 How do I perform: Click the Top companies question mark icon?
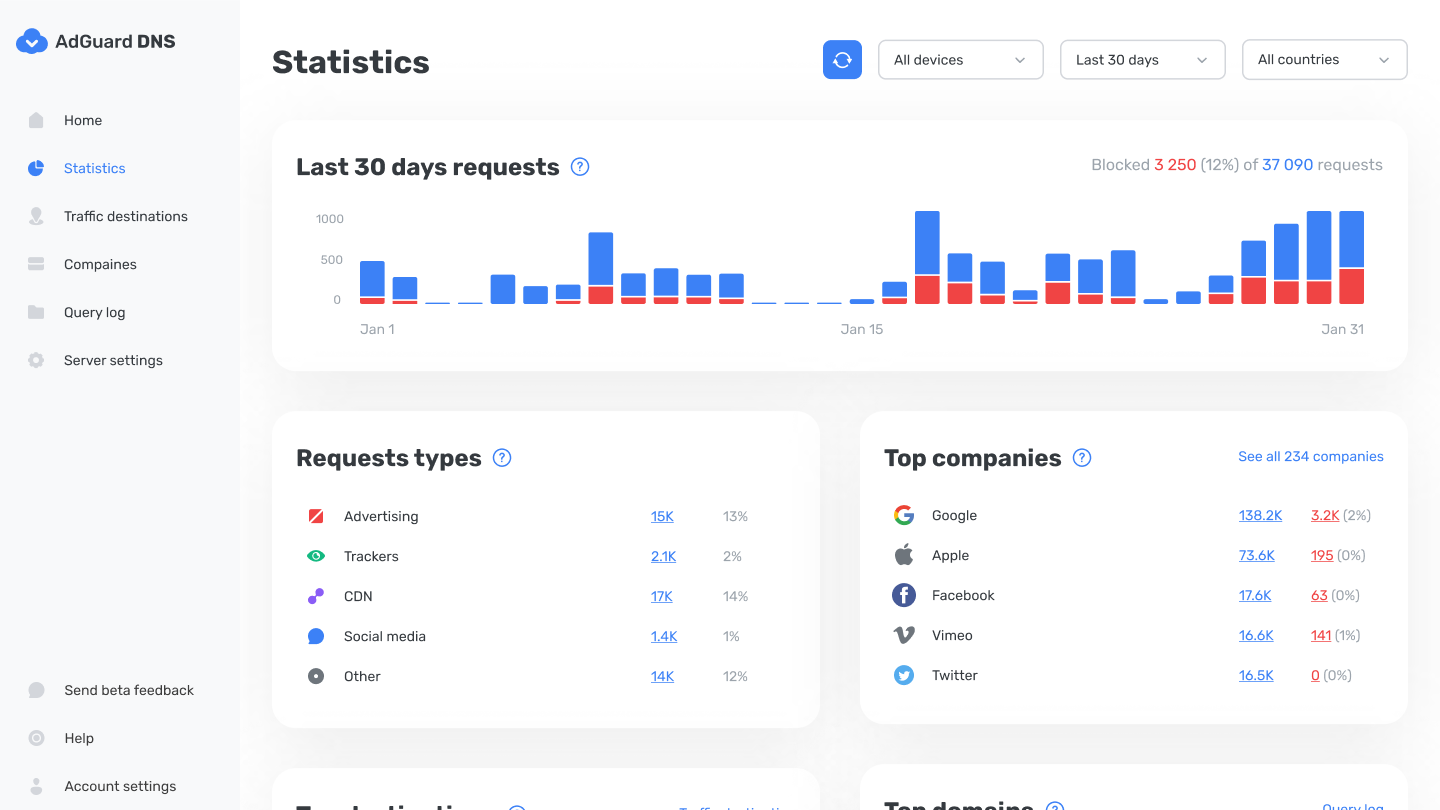(x=1082, y=458)
